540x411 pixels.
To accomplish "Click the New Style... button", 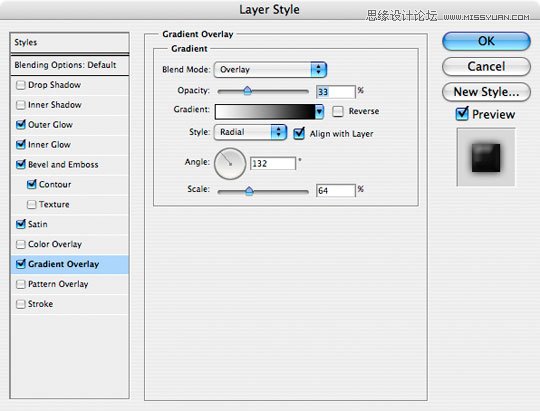I will point(486,92).
